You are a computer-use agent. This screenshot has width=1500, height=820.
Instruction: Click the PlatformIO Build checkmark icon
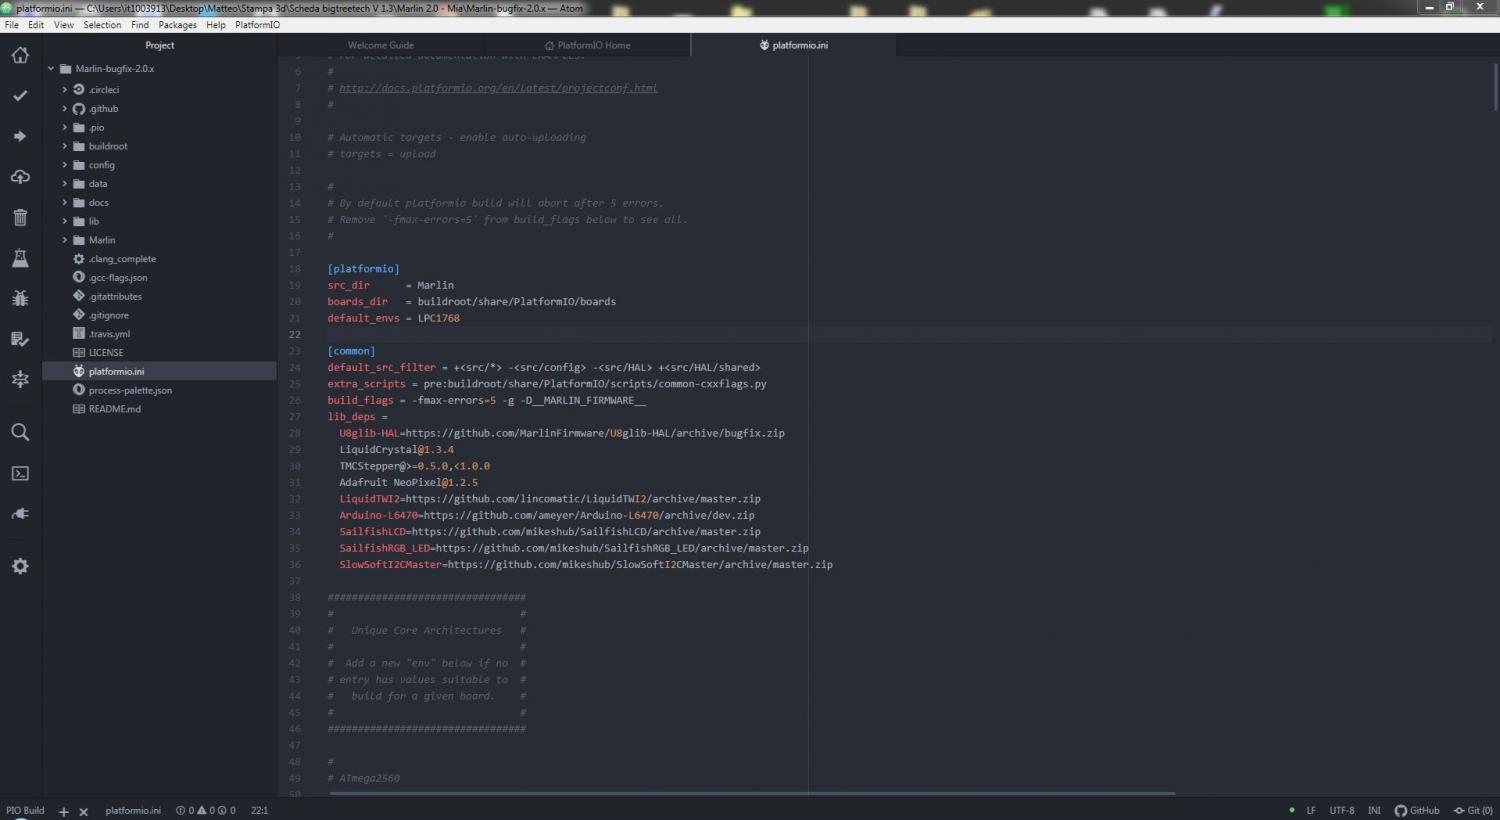(20, 96)
